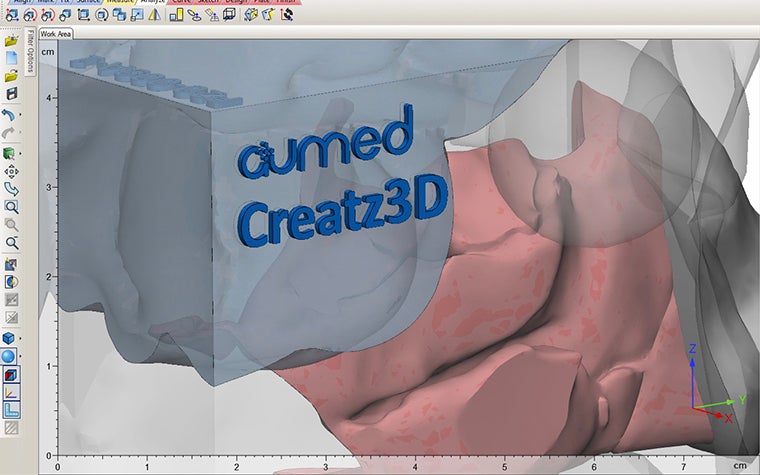Toggle the ruler display button
760x475 pixels.
[x=11, y=408]
